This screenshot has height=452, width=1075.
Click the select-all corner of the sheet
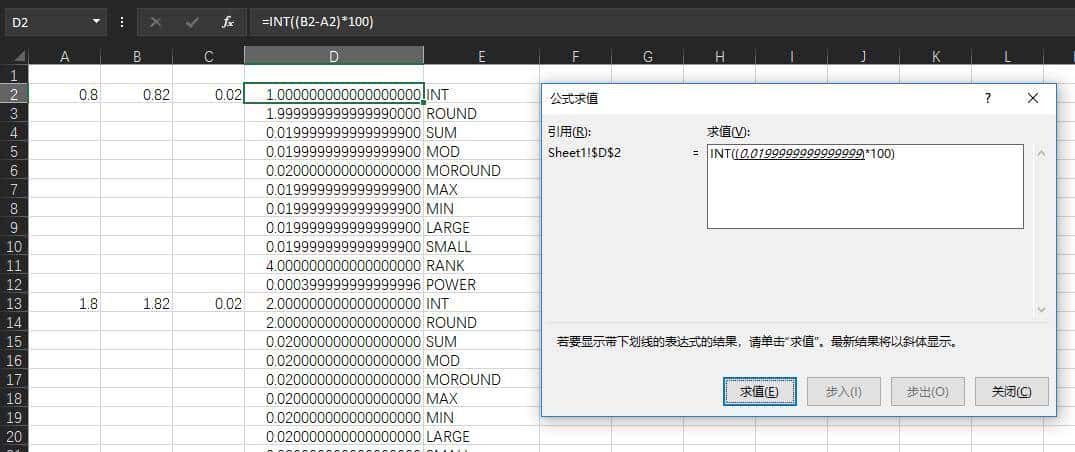pos(14,57)
